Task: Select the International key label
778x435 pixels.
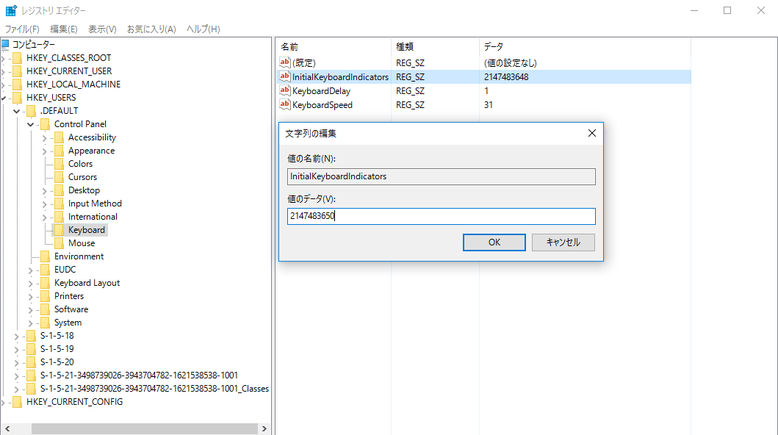Action: click(x=93, y=217)
